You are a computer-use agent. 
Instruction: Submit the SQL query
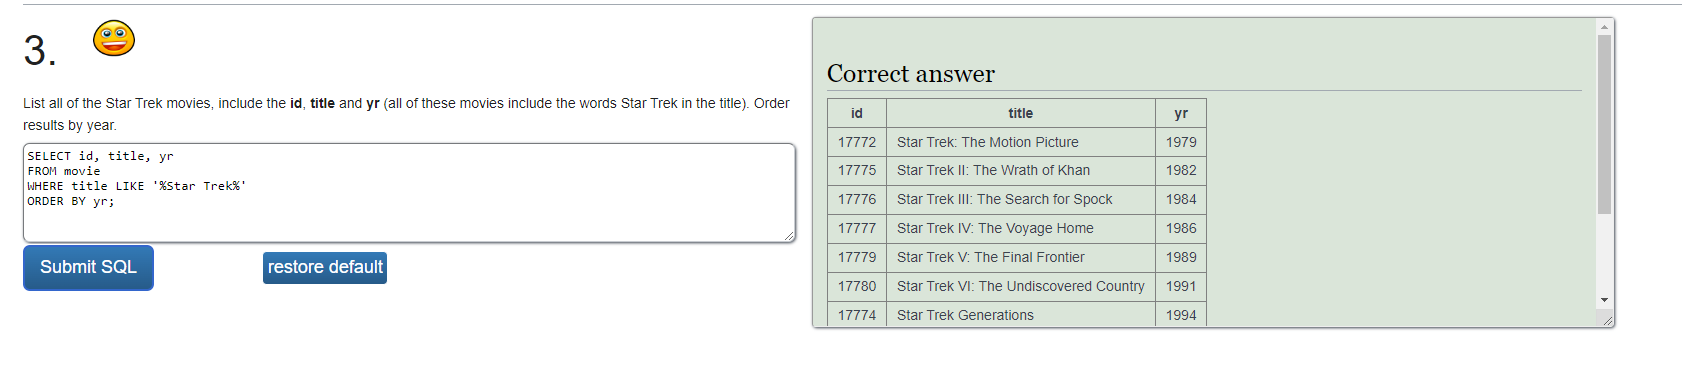88,268
